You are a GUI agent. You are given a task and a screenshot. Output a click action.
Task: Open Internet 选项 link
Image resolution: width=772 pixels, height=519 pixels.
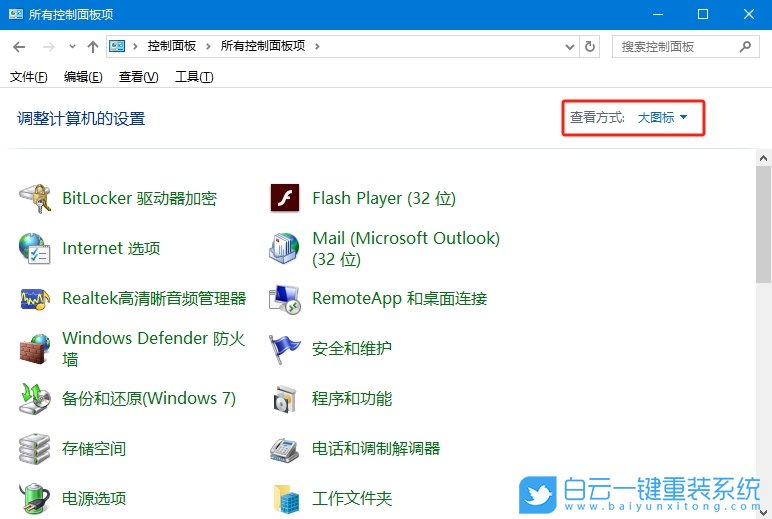(111, 248)
